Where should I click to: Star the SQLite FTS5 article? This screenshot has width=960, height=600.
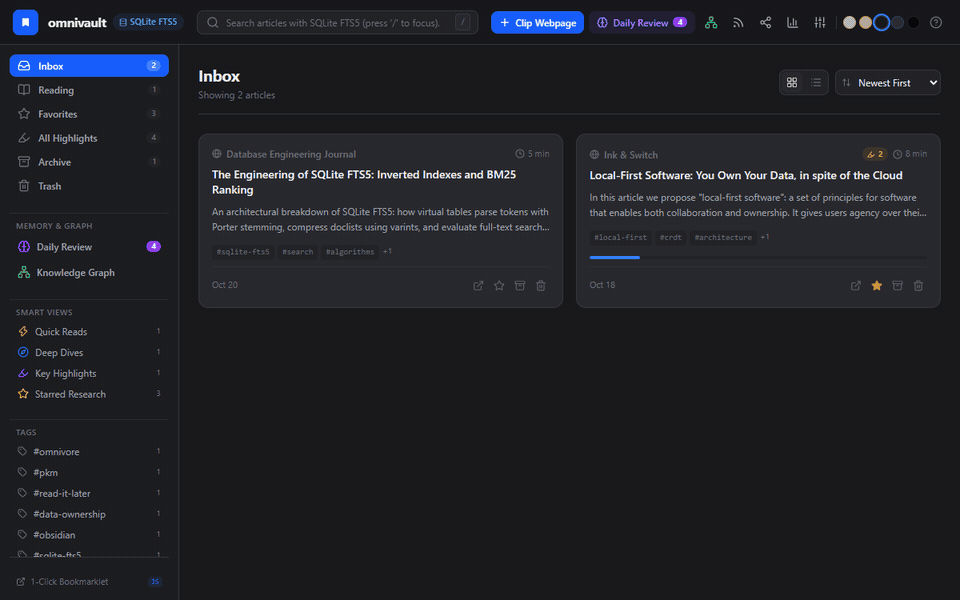tap(499, 285)
